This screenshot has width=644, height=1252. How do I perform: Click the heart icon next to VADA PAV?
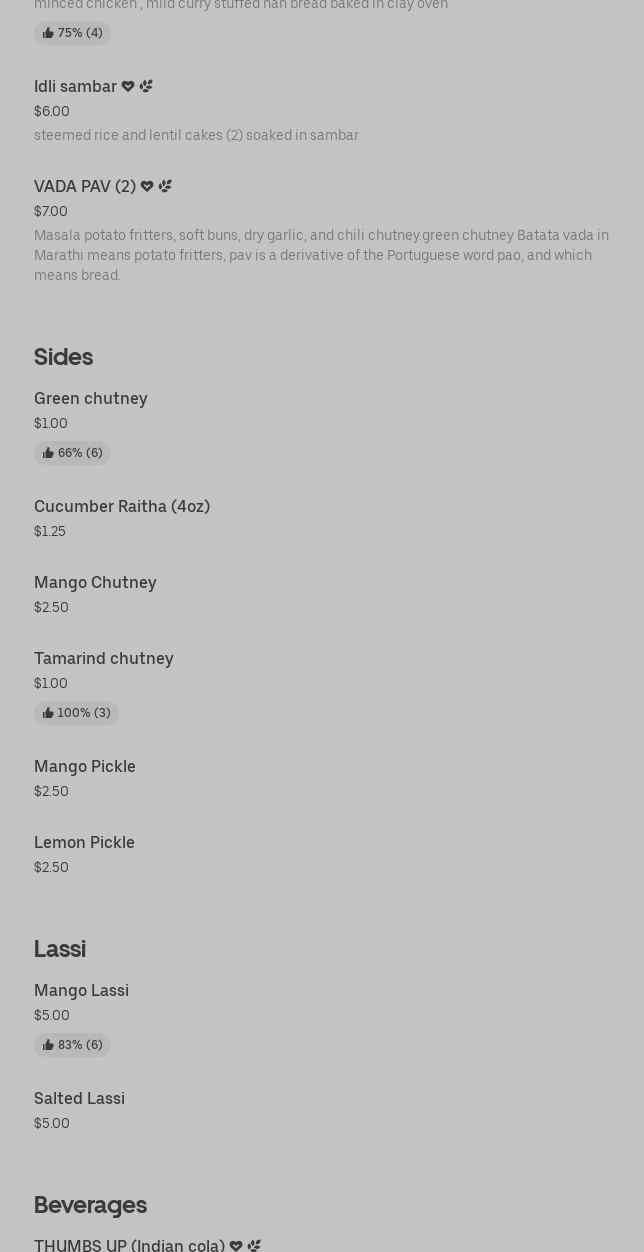[147, 187]
